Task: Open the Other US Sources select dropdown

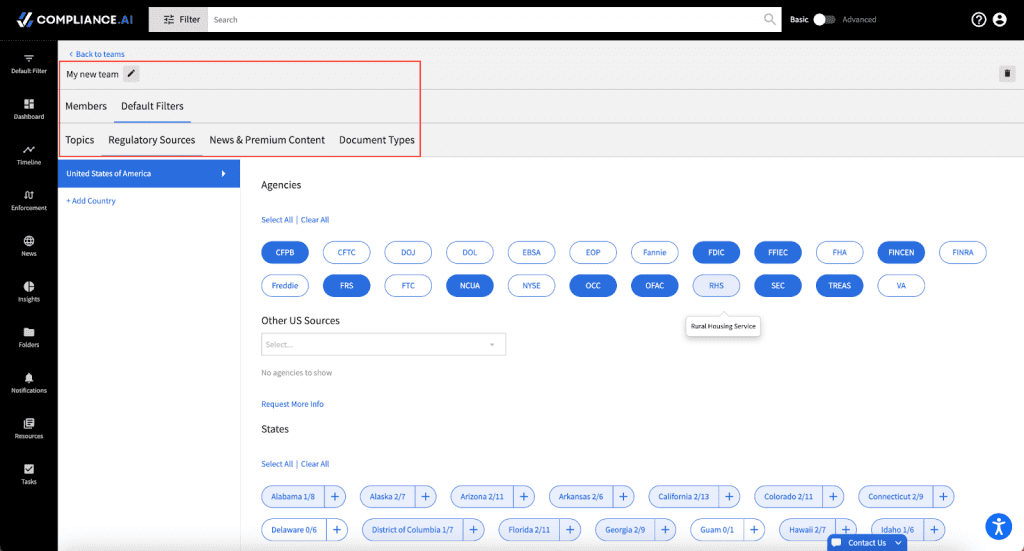Action: pyautogui.click(x=383, y=345)
